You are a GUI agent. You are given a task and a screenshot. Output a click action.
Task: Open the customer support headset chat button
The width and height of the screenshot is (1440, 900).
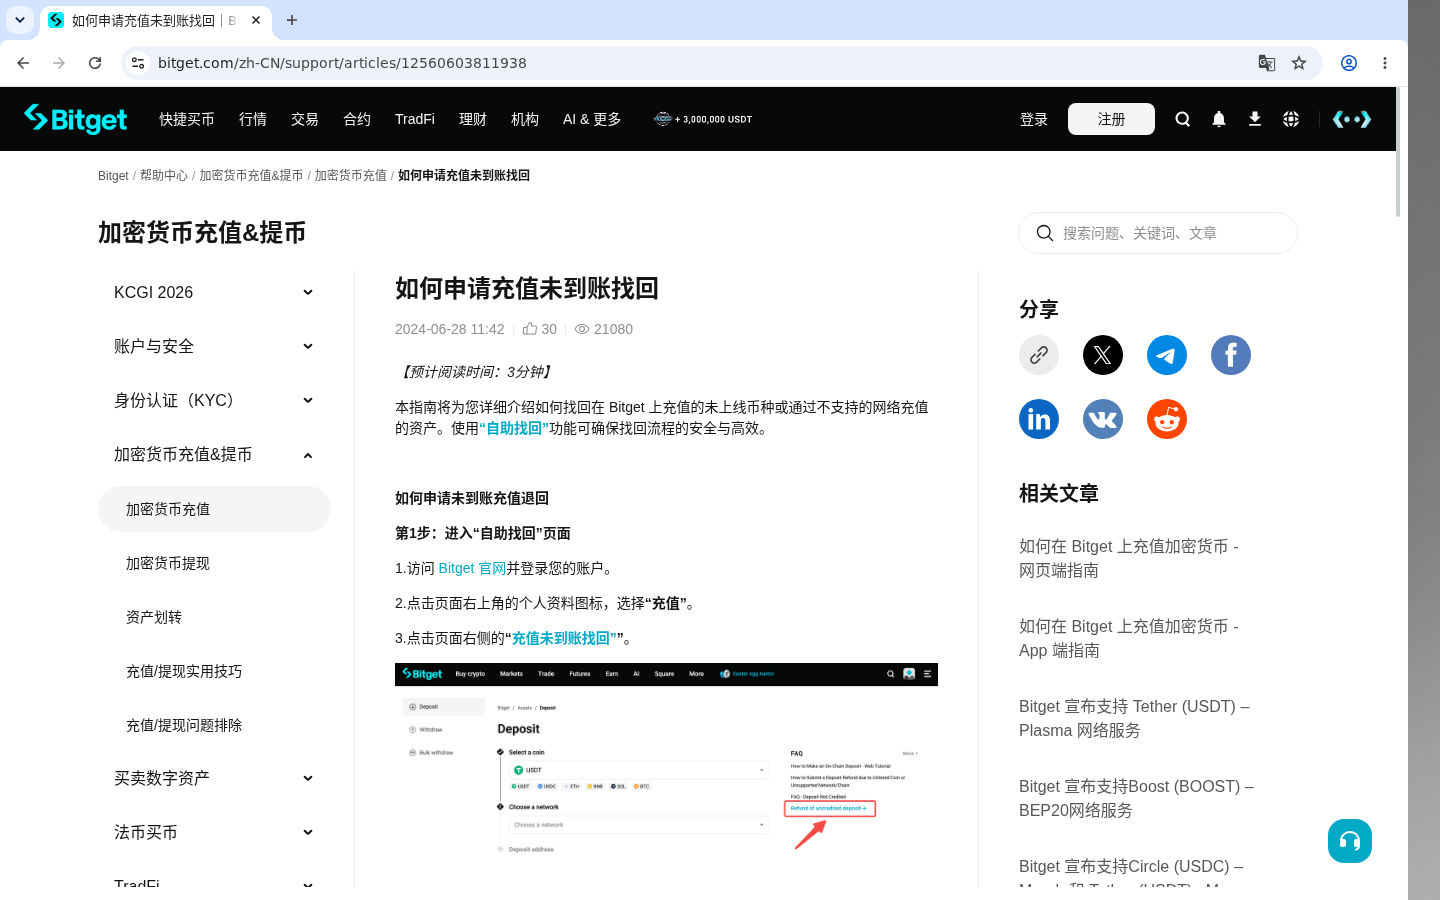pos(1350,841)
